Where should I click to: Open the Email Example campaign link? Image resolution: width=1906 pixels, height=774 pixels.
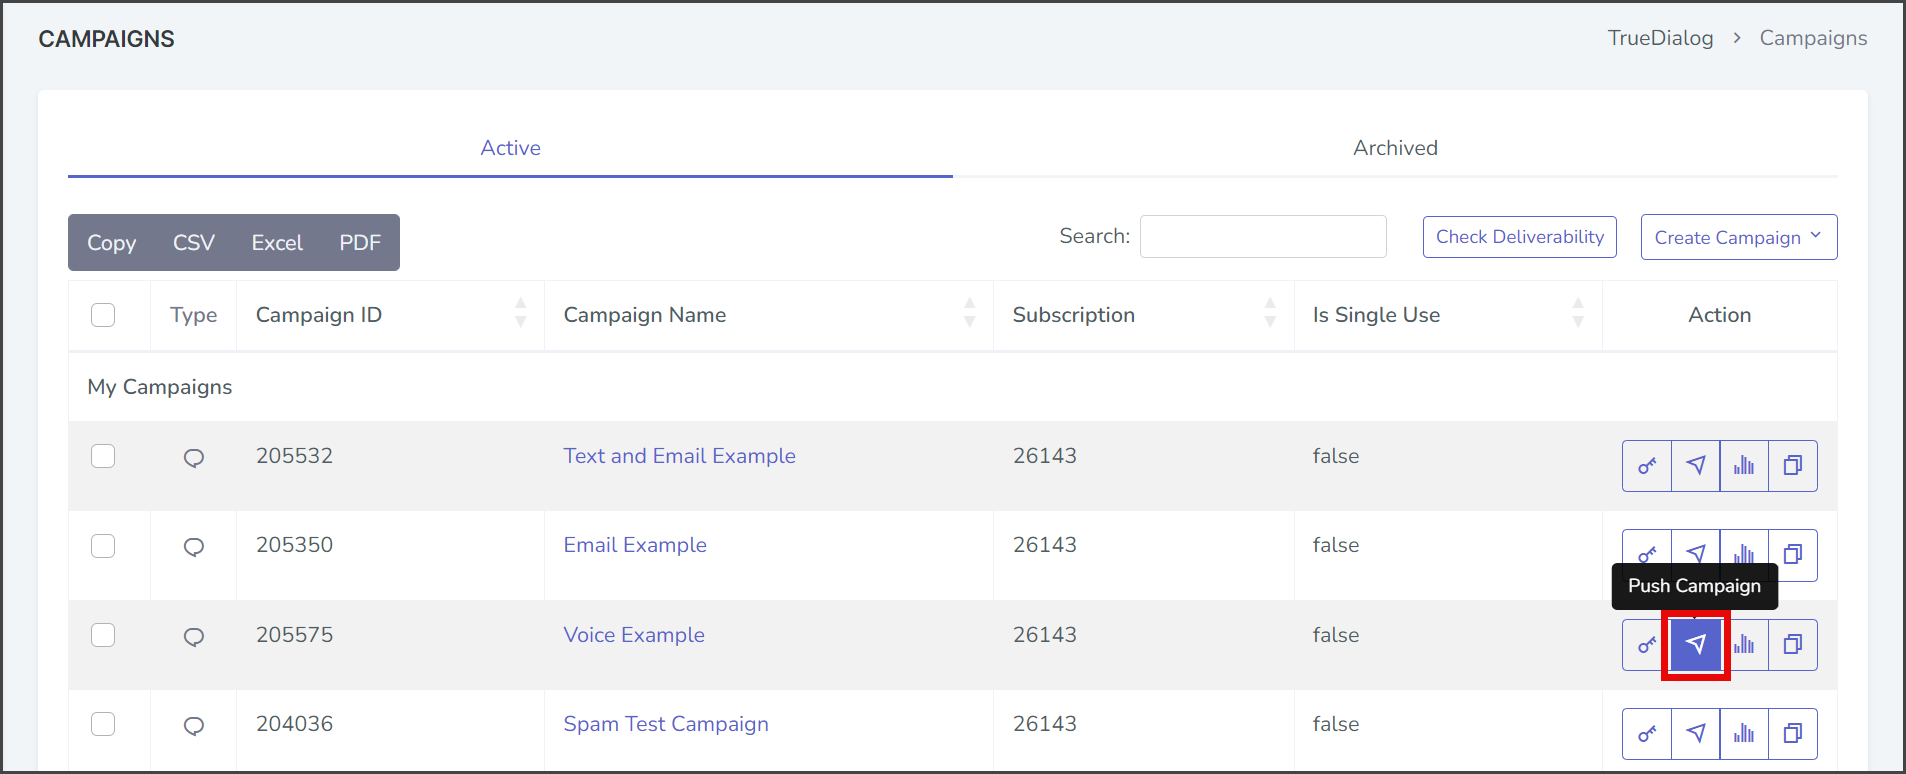[x=635, y=545]
